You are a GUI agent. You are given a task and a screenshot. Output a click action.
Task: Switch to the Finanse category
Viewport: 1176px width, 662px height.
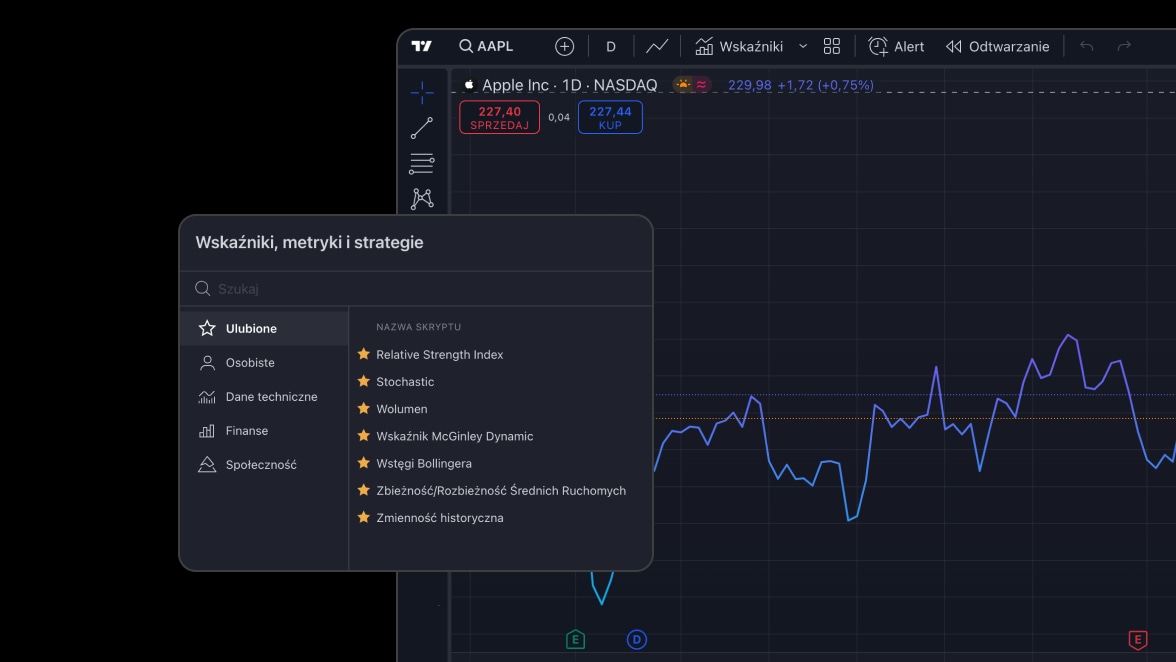[x=246, y=430]
